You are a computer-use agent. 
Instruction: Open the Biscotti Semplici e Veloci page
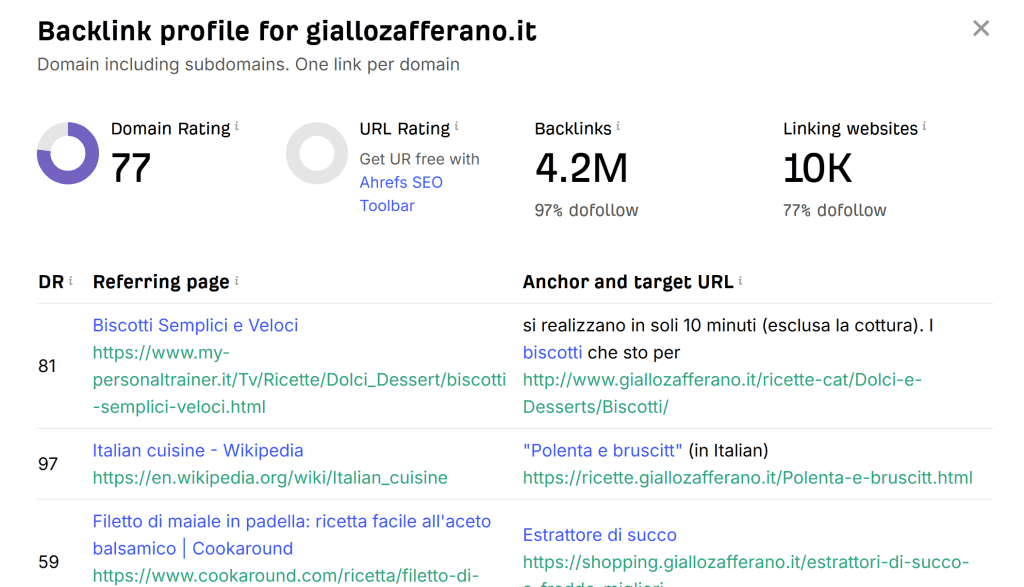tap(195, 325)
